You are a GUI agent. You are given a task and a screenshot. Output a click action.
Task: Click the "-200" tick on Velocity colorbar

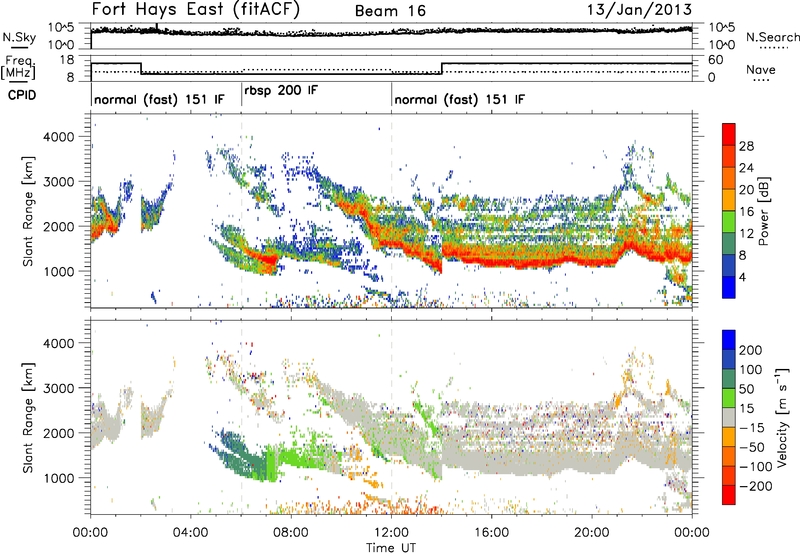(756, 486)
